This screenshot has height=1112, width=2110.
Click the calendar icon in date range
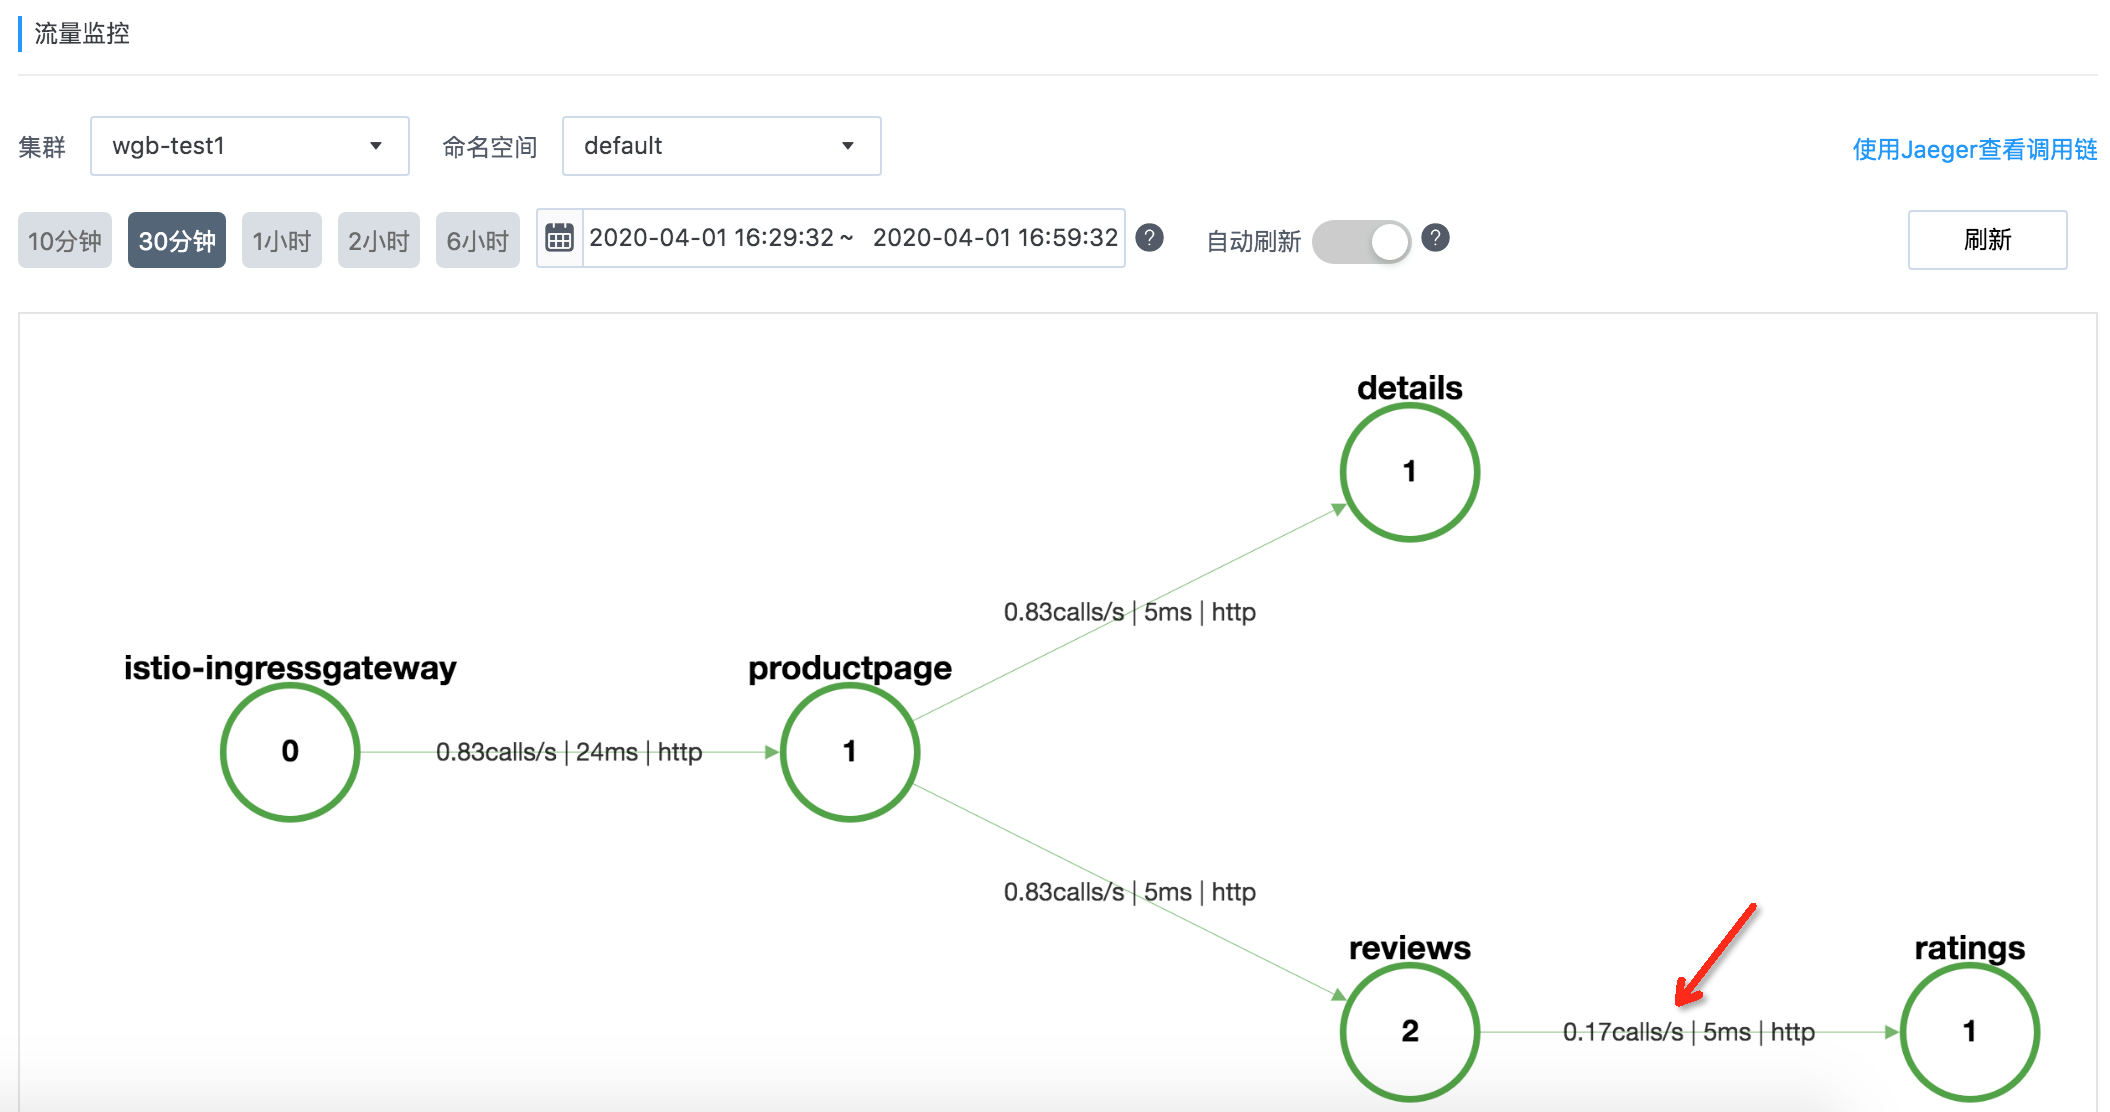(559, 238)
